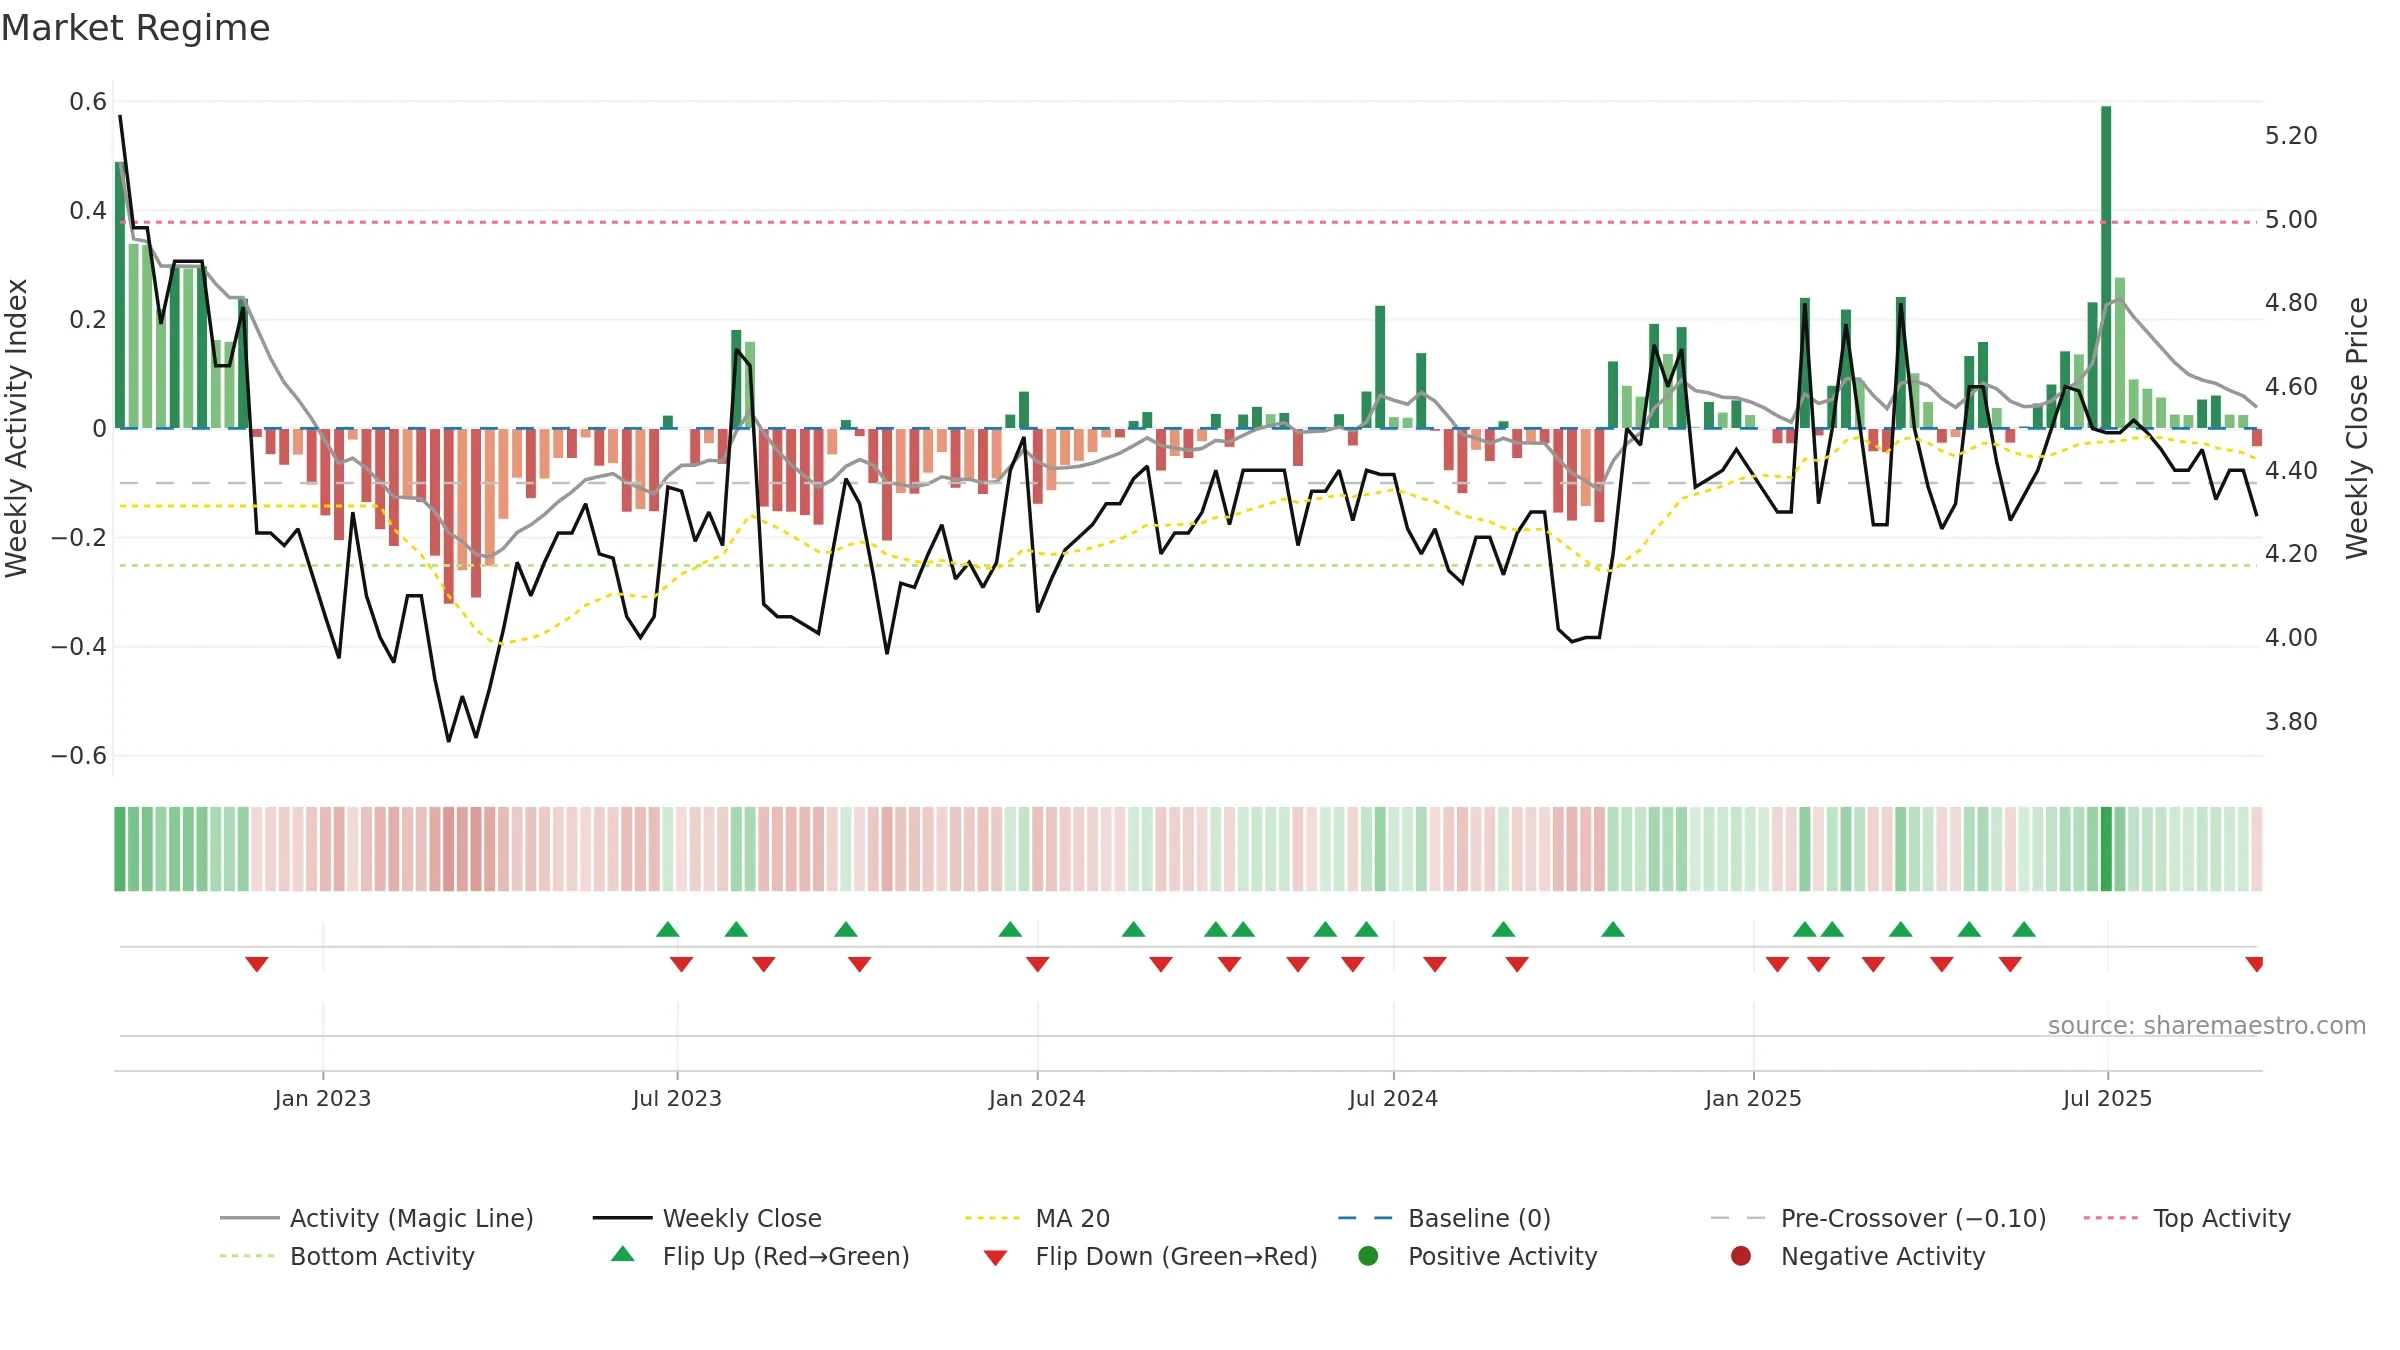
Task: Click the Jan 2025 x-axis label
Action: point(1753,1098)
